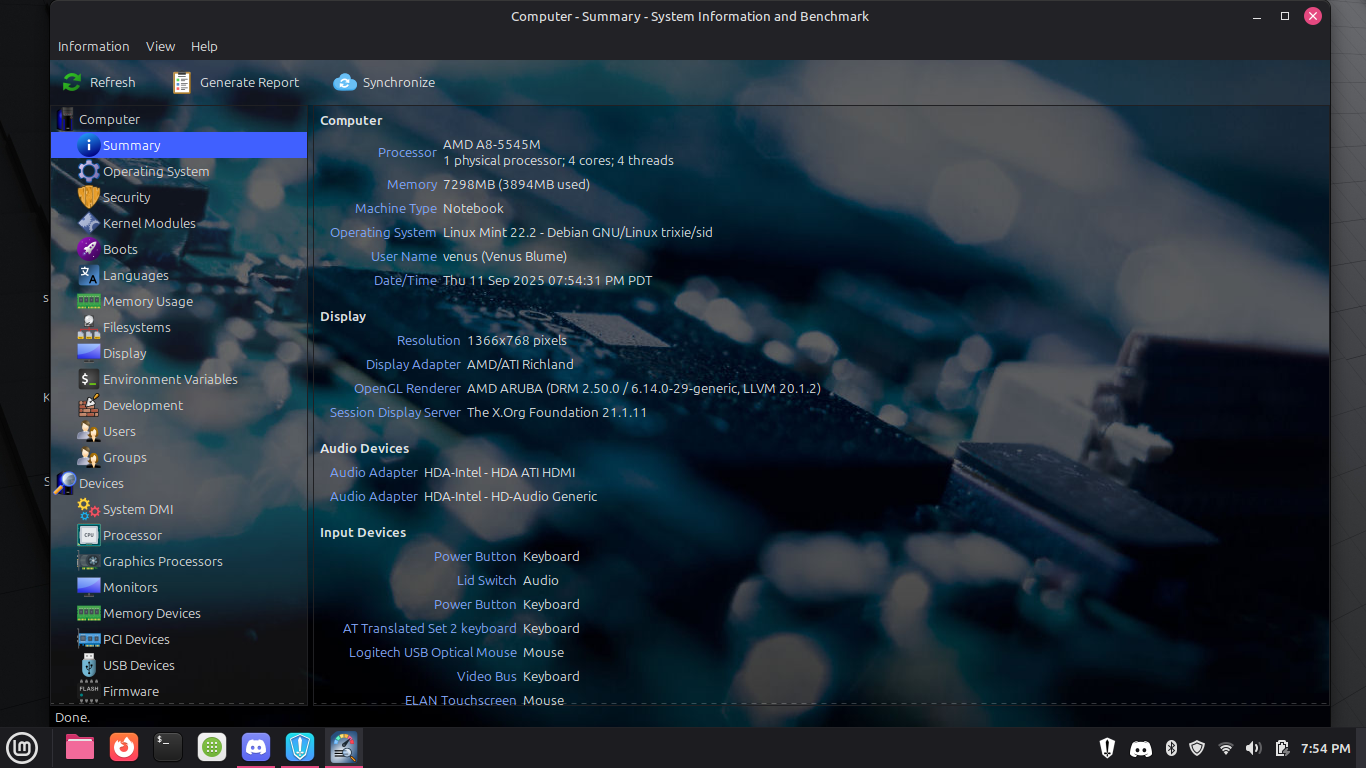Open the Groups icon entry
The width and height of the screenshot is (1366, 768).
89,457
